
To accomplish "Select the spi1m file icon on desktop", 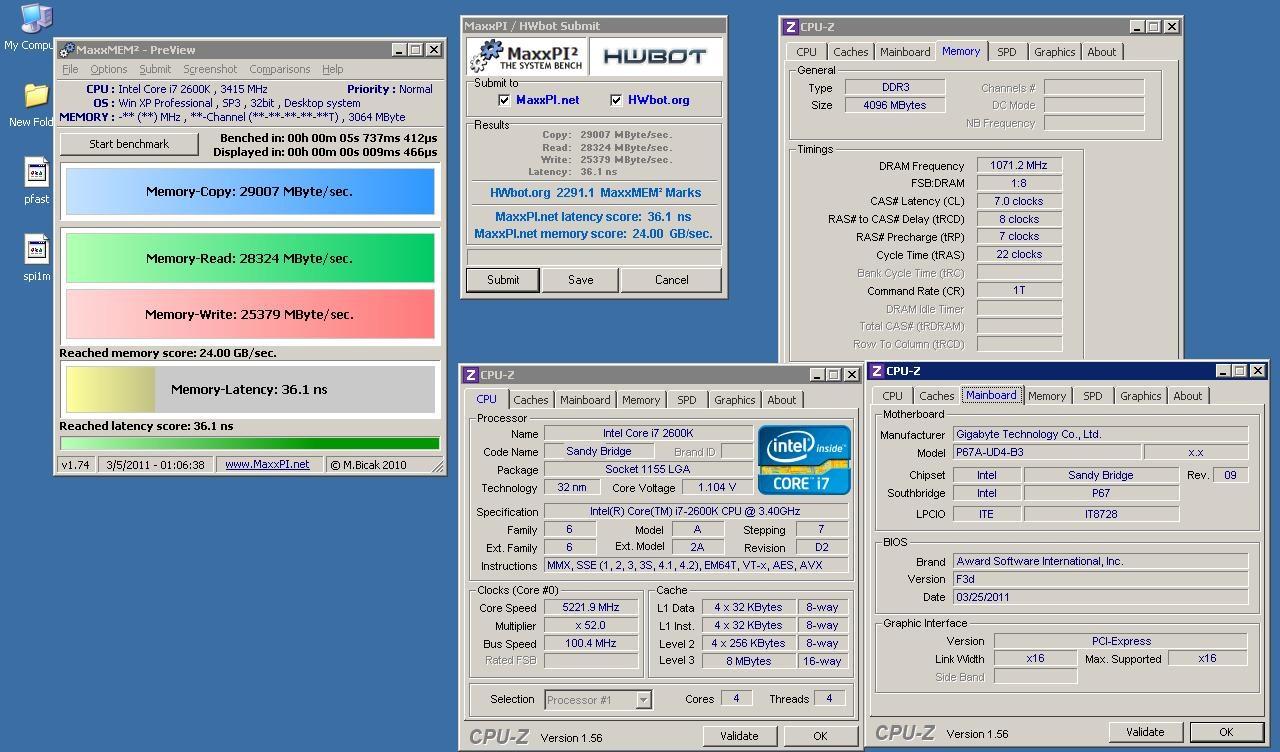I will point(36,249).
